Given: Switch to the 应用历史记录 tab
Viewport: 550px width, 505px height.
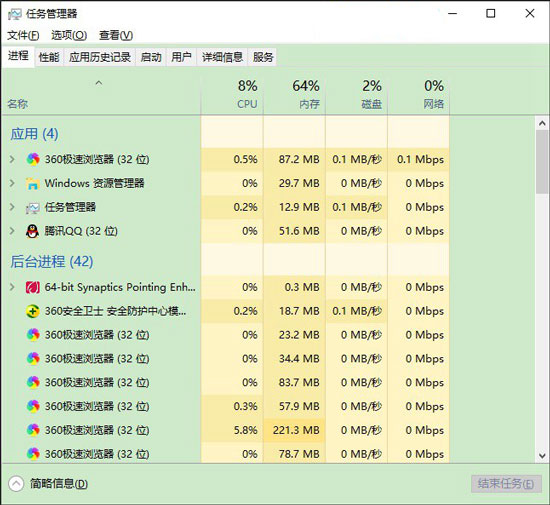Looking at the screenshot, I should [100, 57].
